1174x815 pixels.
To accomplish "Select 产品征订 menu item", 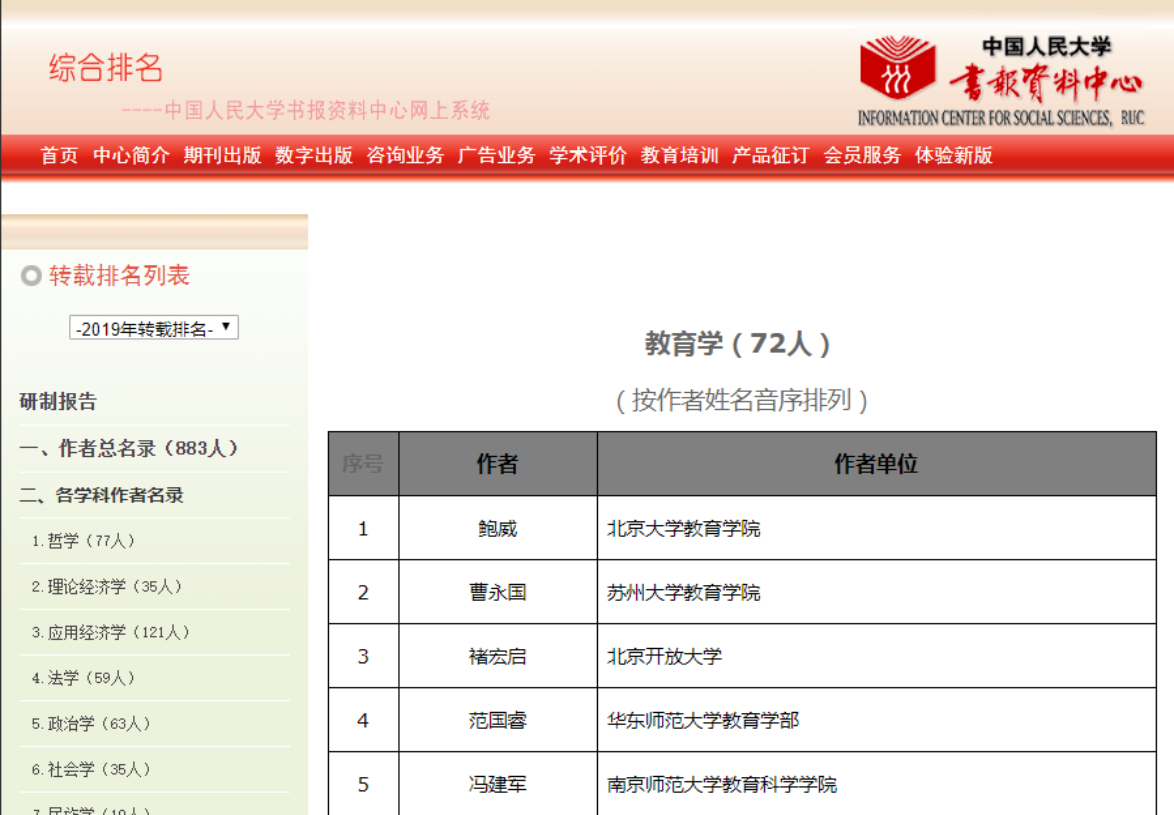I will click(770, 155).
